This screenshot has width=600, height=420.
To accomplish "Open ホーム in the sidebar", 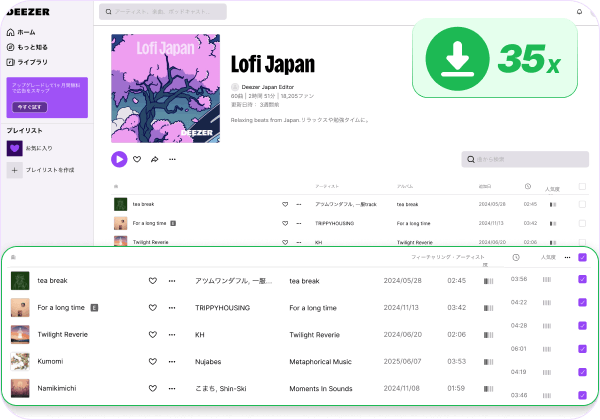I will (21, 32).
